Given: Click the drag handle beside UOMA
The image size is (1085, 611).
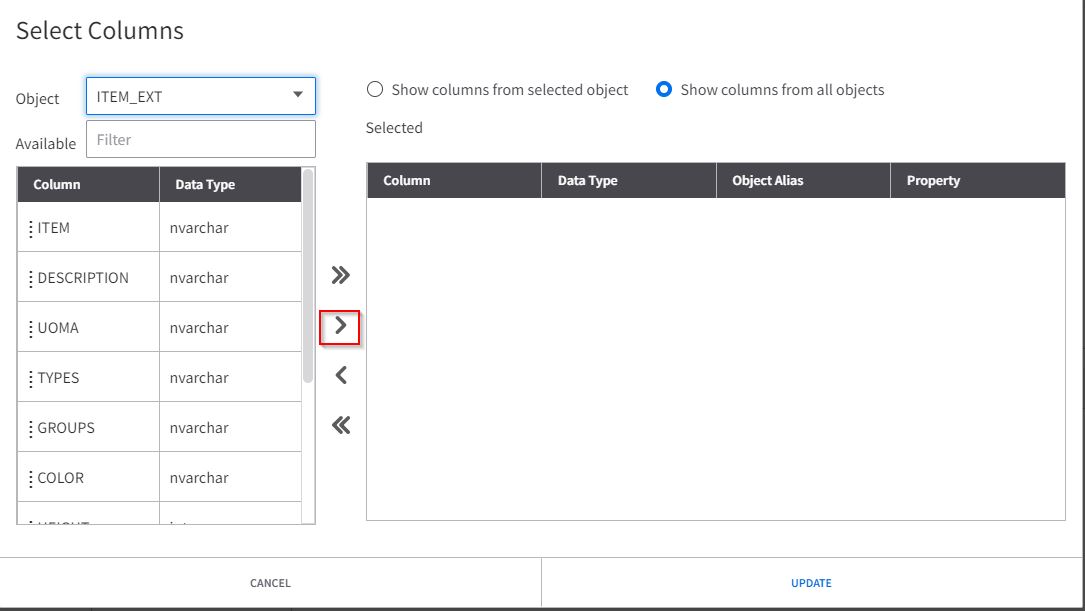Looking at the screenshot, I should (31, 328).
